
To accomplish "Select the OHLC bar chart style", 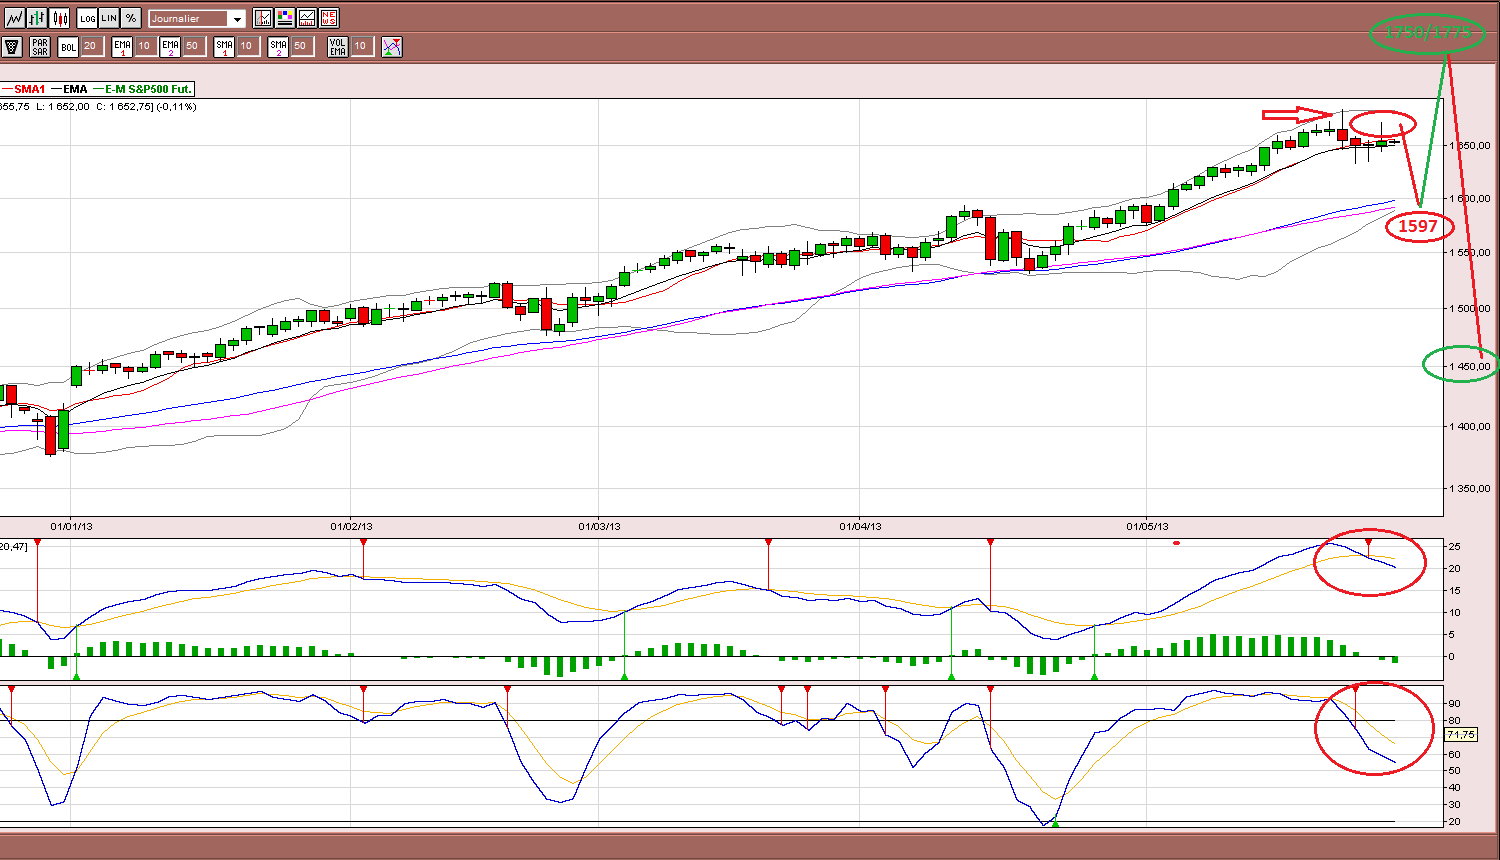I will point(37,18).
